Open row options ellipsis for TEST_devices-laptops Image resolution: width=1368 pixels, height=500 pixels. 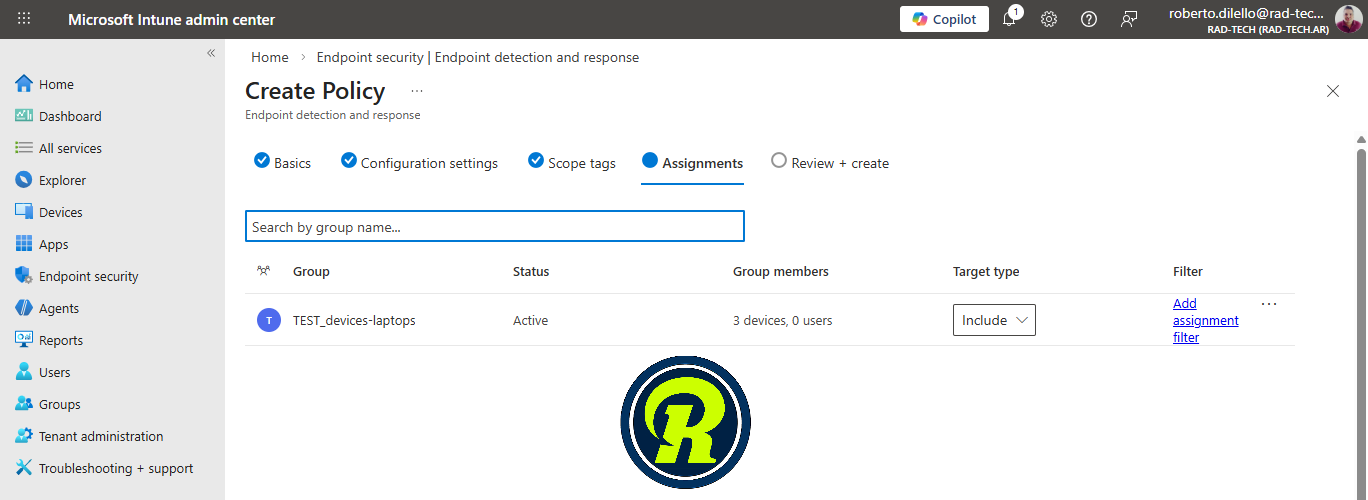click(1269, 304)
